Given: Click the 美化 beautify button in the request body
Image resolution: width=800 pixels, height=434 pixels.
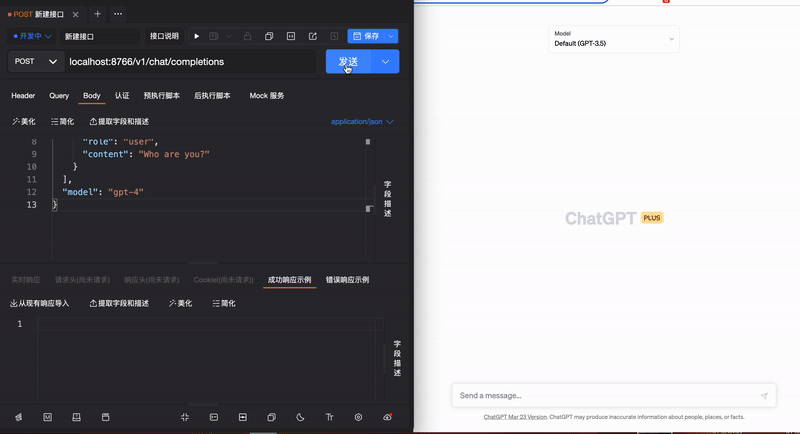Looking at the screenshot, I should coord(24,121).
